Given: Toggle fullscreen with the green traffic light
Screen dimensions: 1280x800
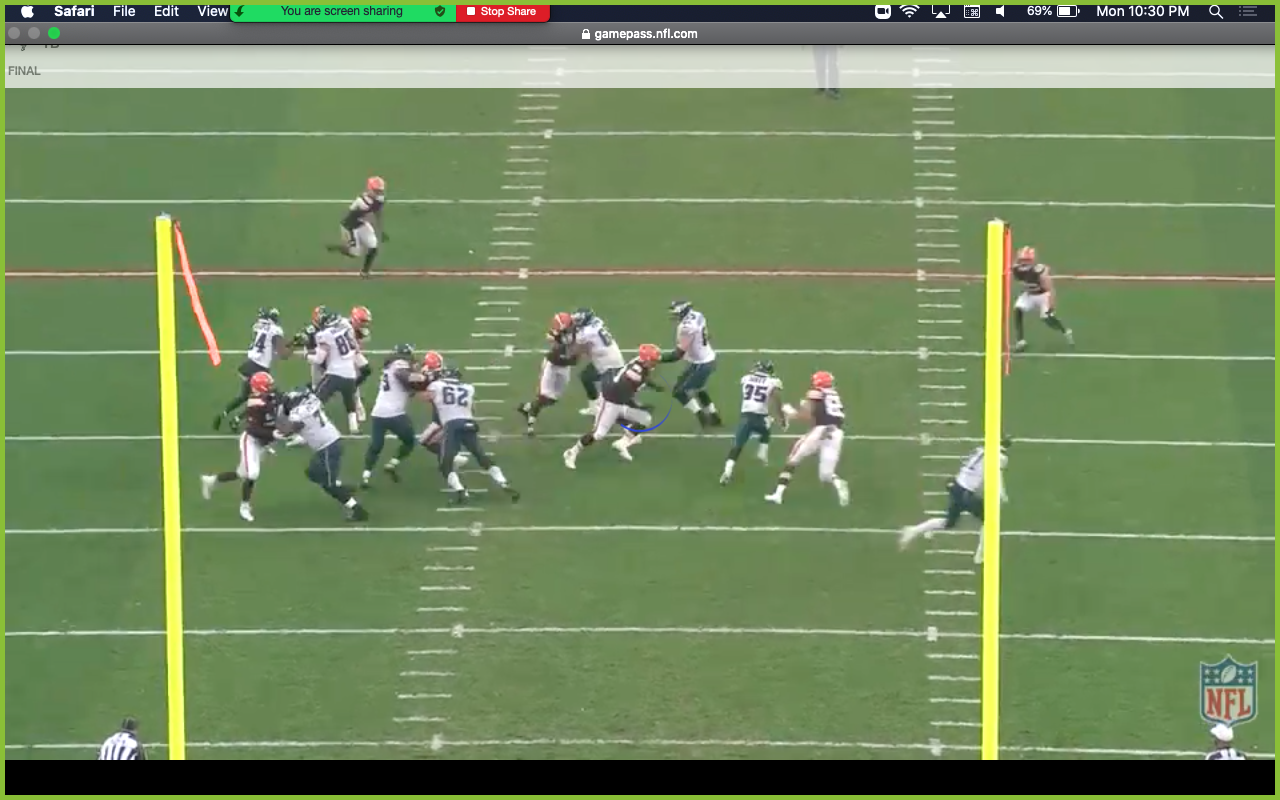Looking at the screenshot, I should (x=54, y=32).
